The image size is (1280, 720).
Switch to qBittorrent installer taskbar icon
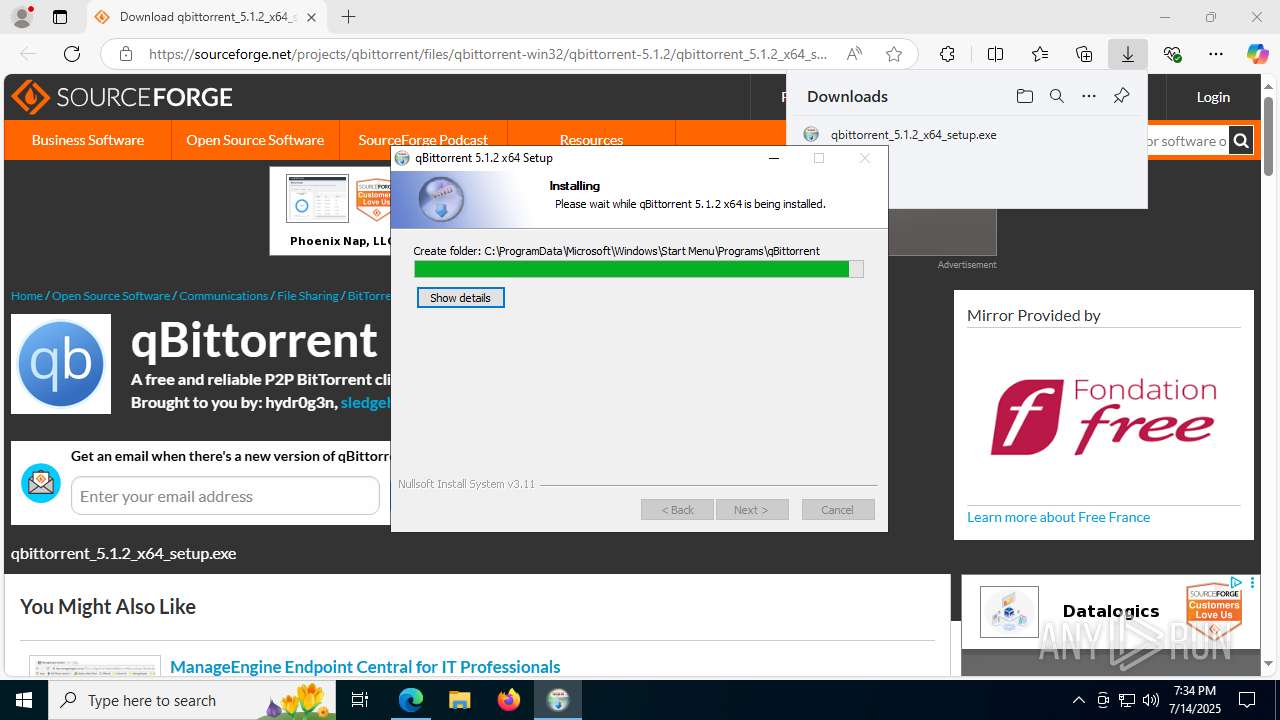click(558, 700)
